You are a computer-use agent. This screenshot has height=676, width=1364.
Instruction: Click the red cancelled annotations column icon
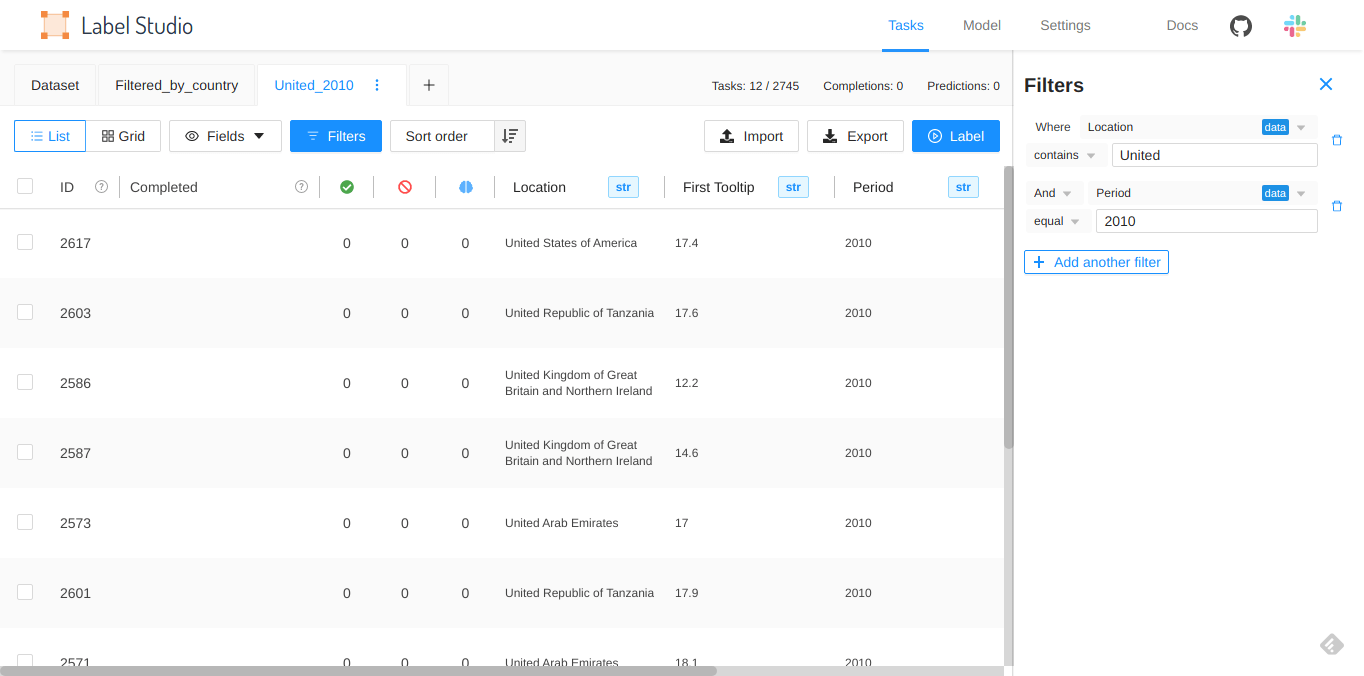point(405,187)
